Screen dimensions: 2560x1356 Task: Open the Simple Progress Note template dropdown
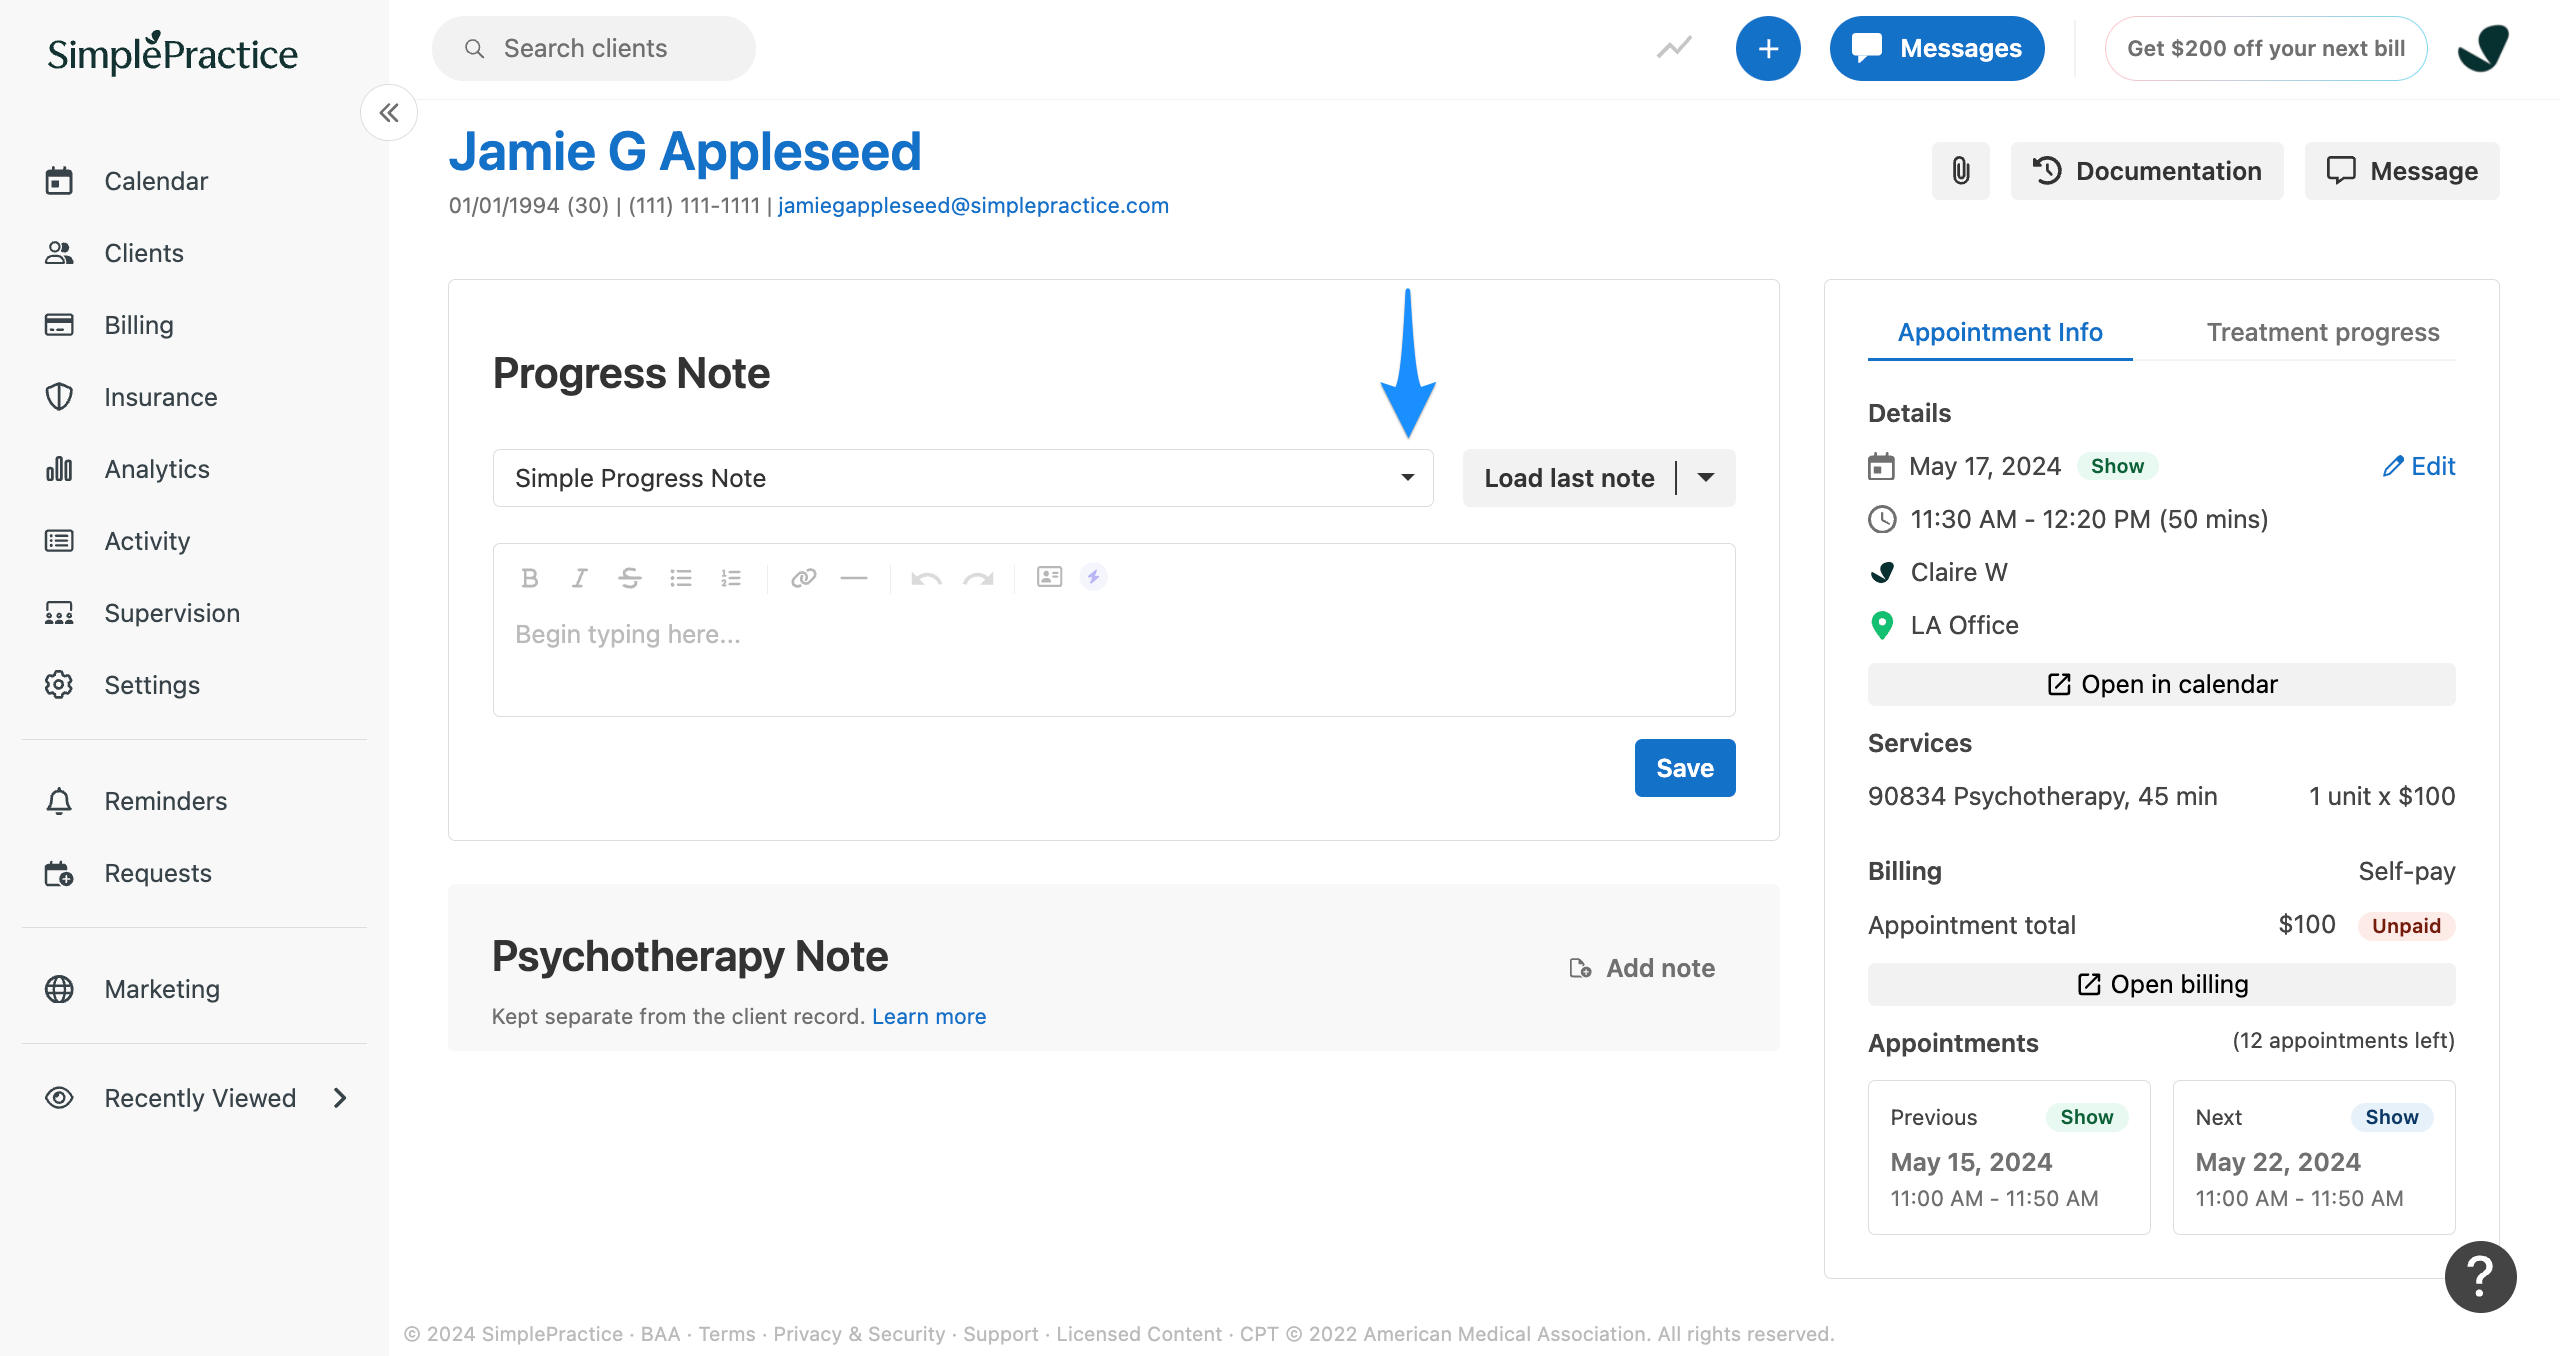point(963,478)
